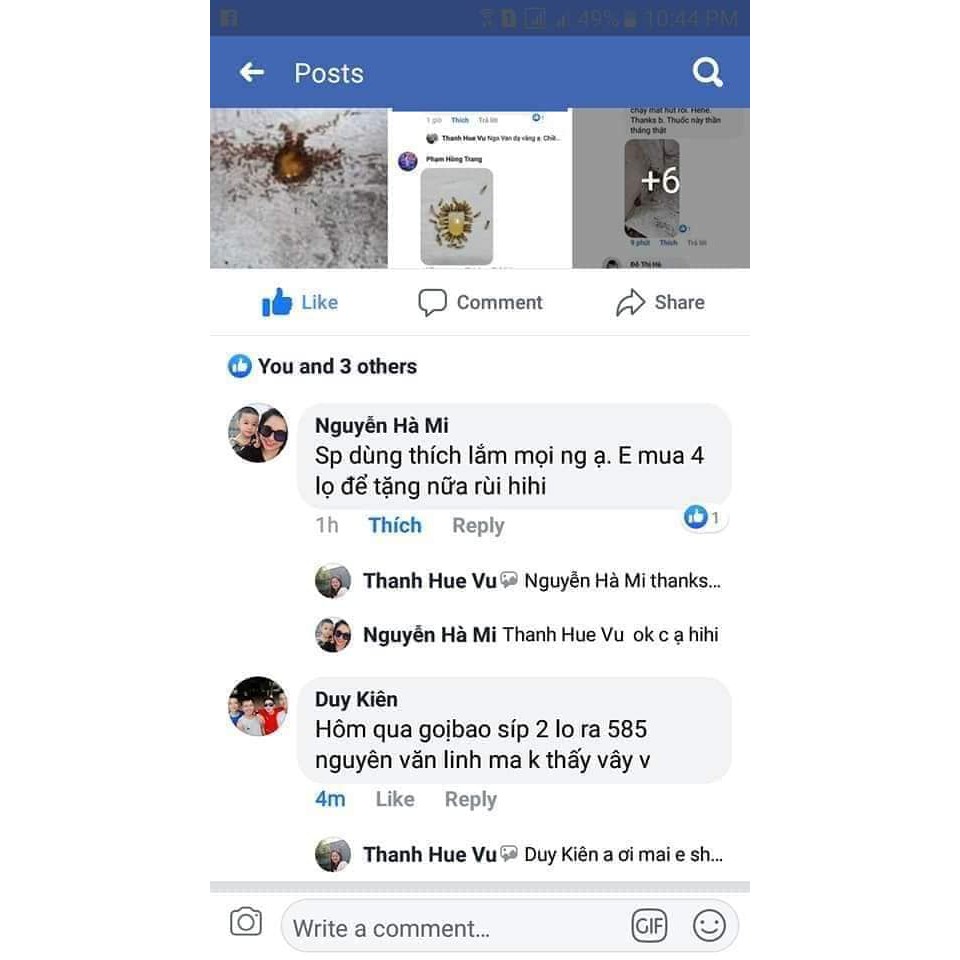The height and width of the screenshot is (960, 960).
Task: Open the GIF picker in comment box
Action: pyautogui.click(x=649, y=925)
